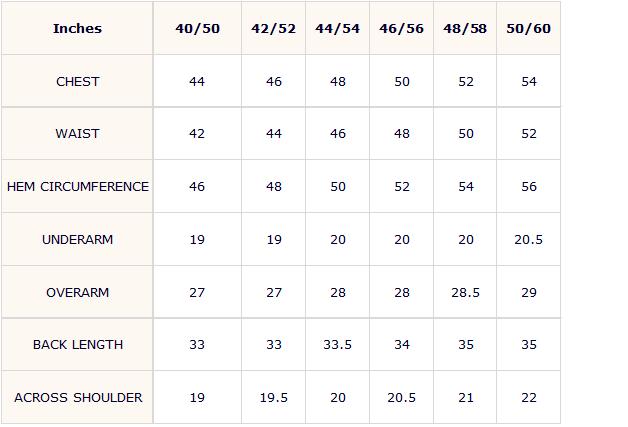Select the ACROSS SHOULDER row label
This screenshot has width=628, height=427.
[x=78, y=397]
